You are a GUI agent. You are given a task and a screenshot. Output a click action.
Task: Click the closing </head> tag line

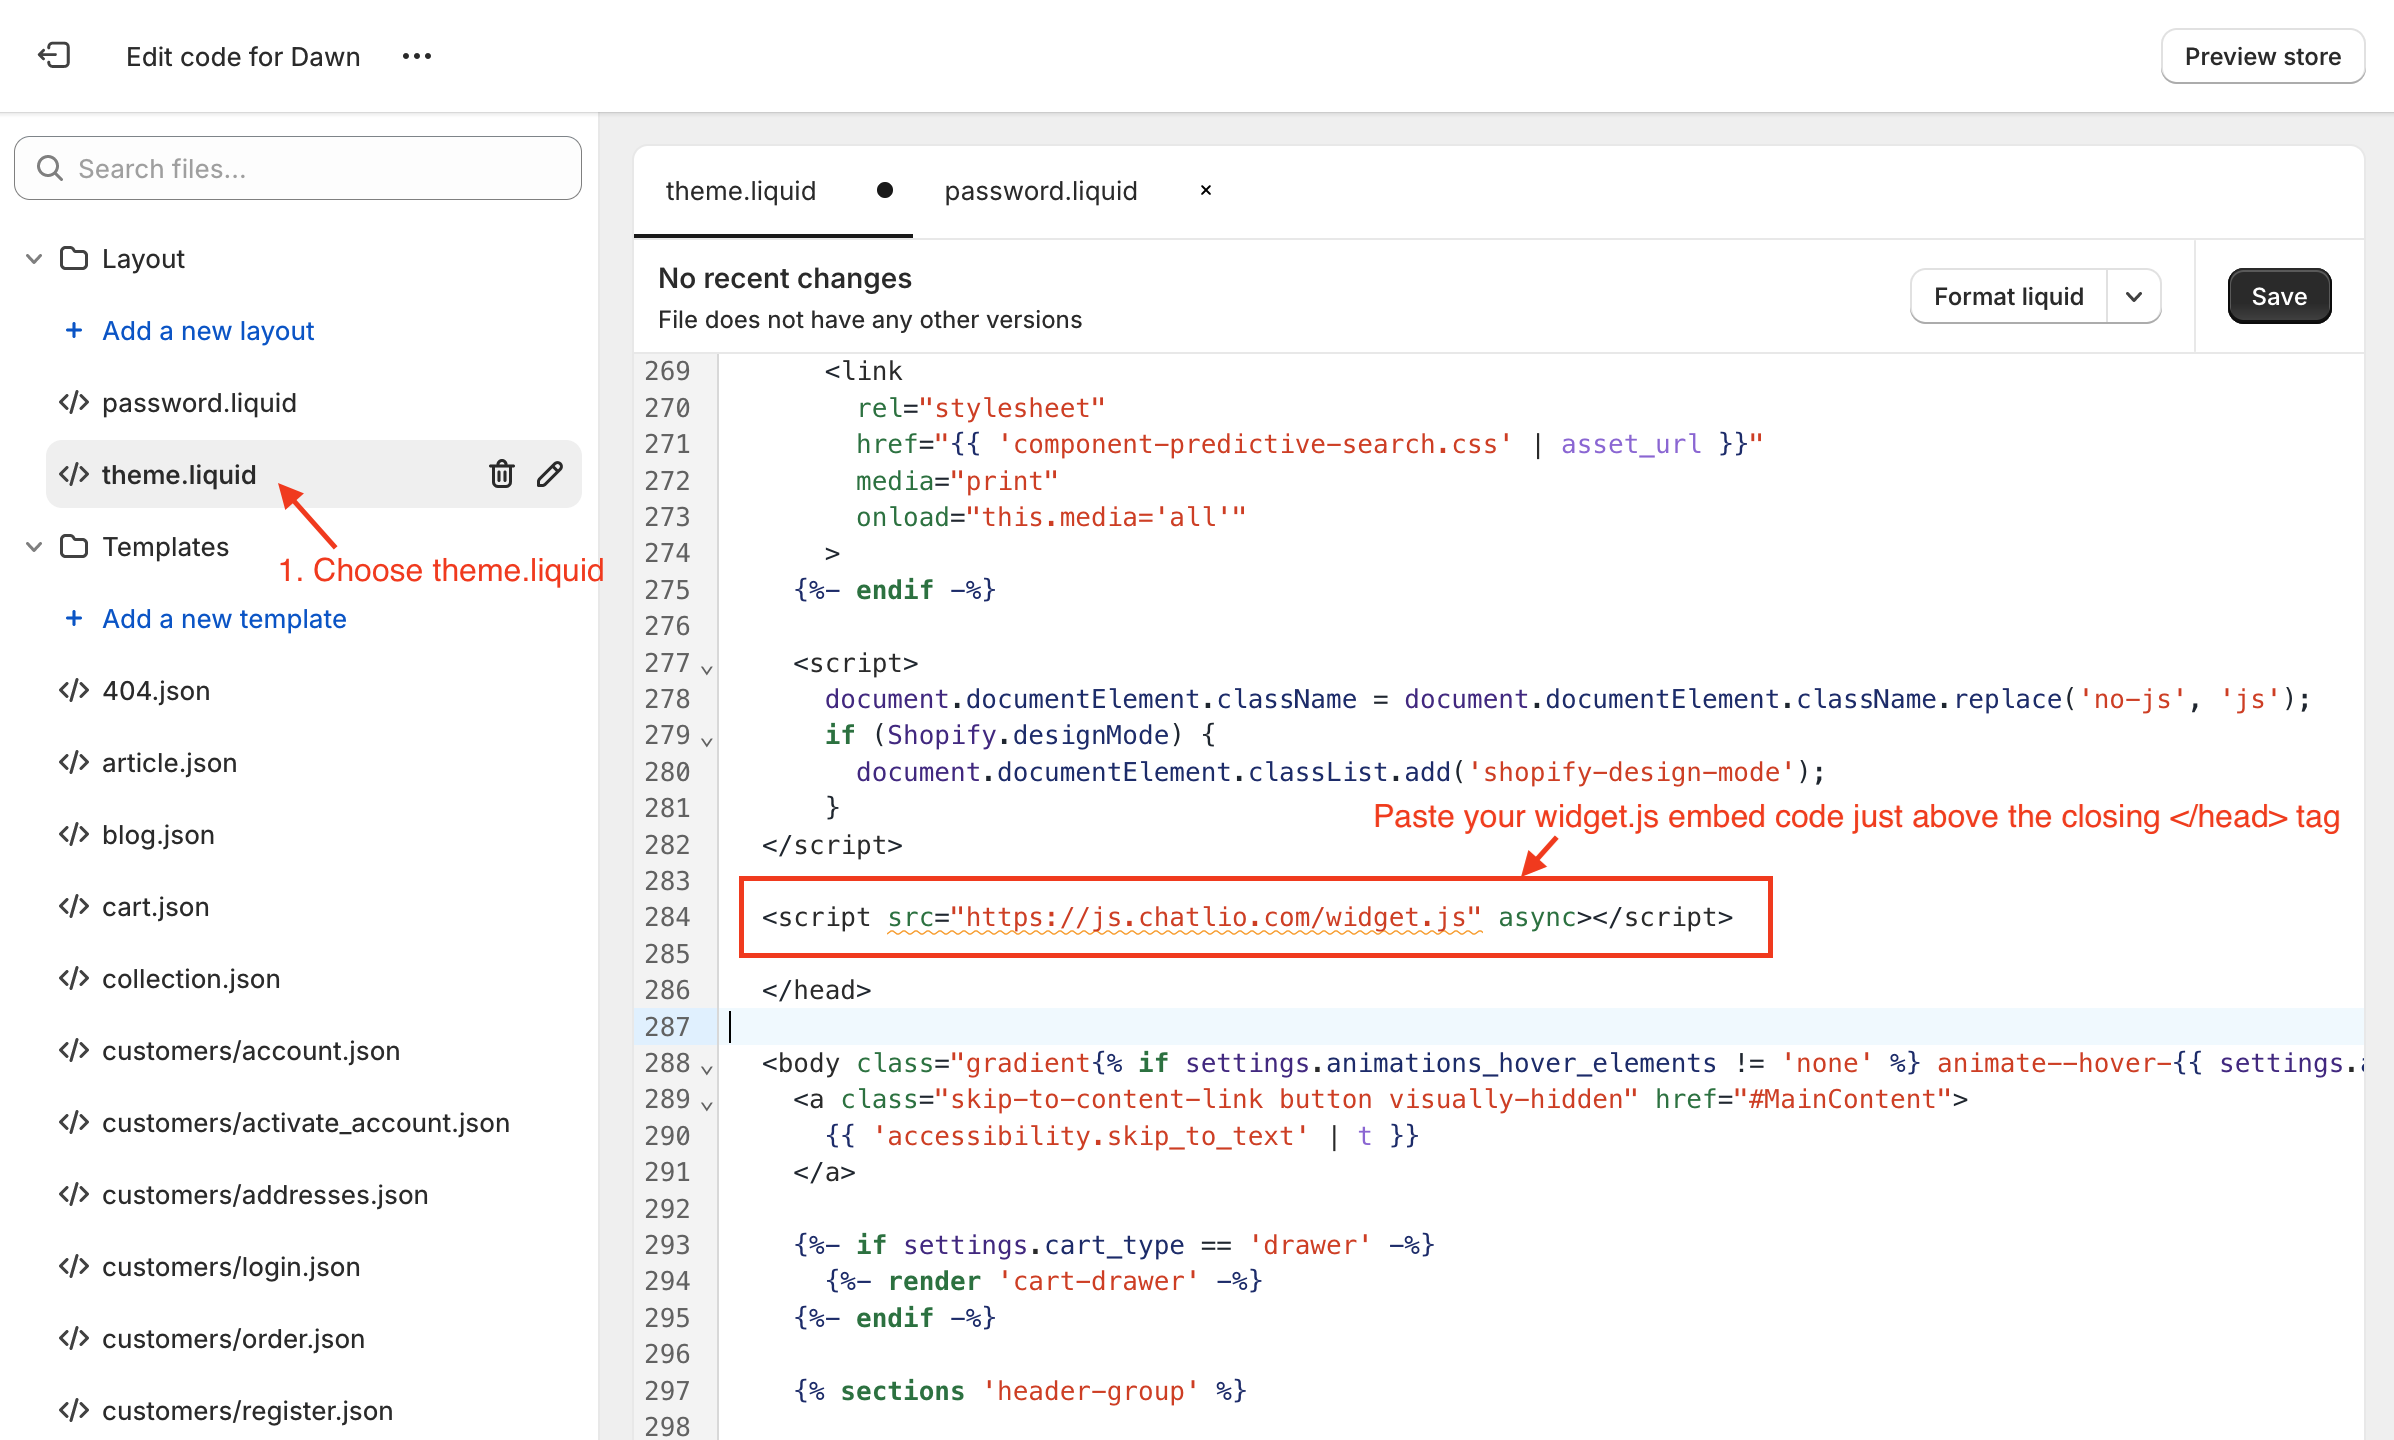(x=817, y=990)
